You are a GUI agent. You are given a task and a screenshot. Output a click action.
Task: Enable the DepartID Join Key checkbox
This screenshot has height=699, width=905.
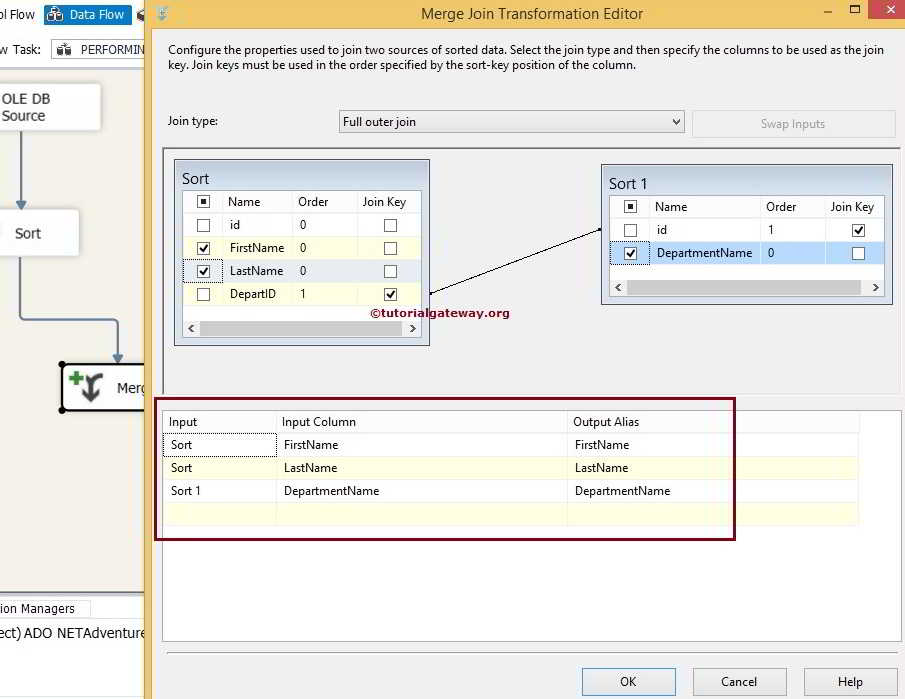coord(390,294)
